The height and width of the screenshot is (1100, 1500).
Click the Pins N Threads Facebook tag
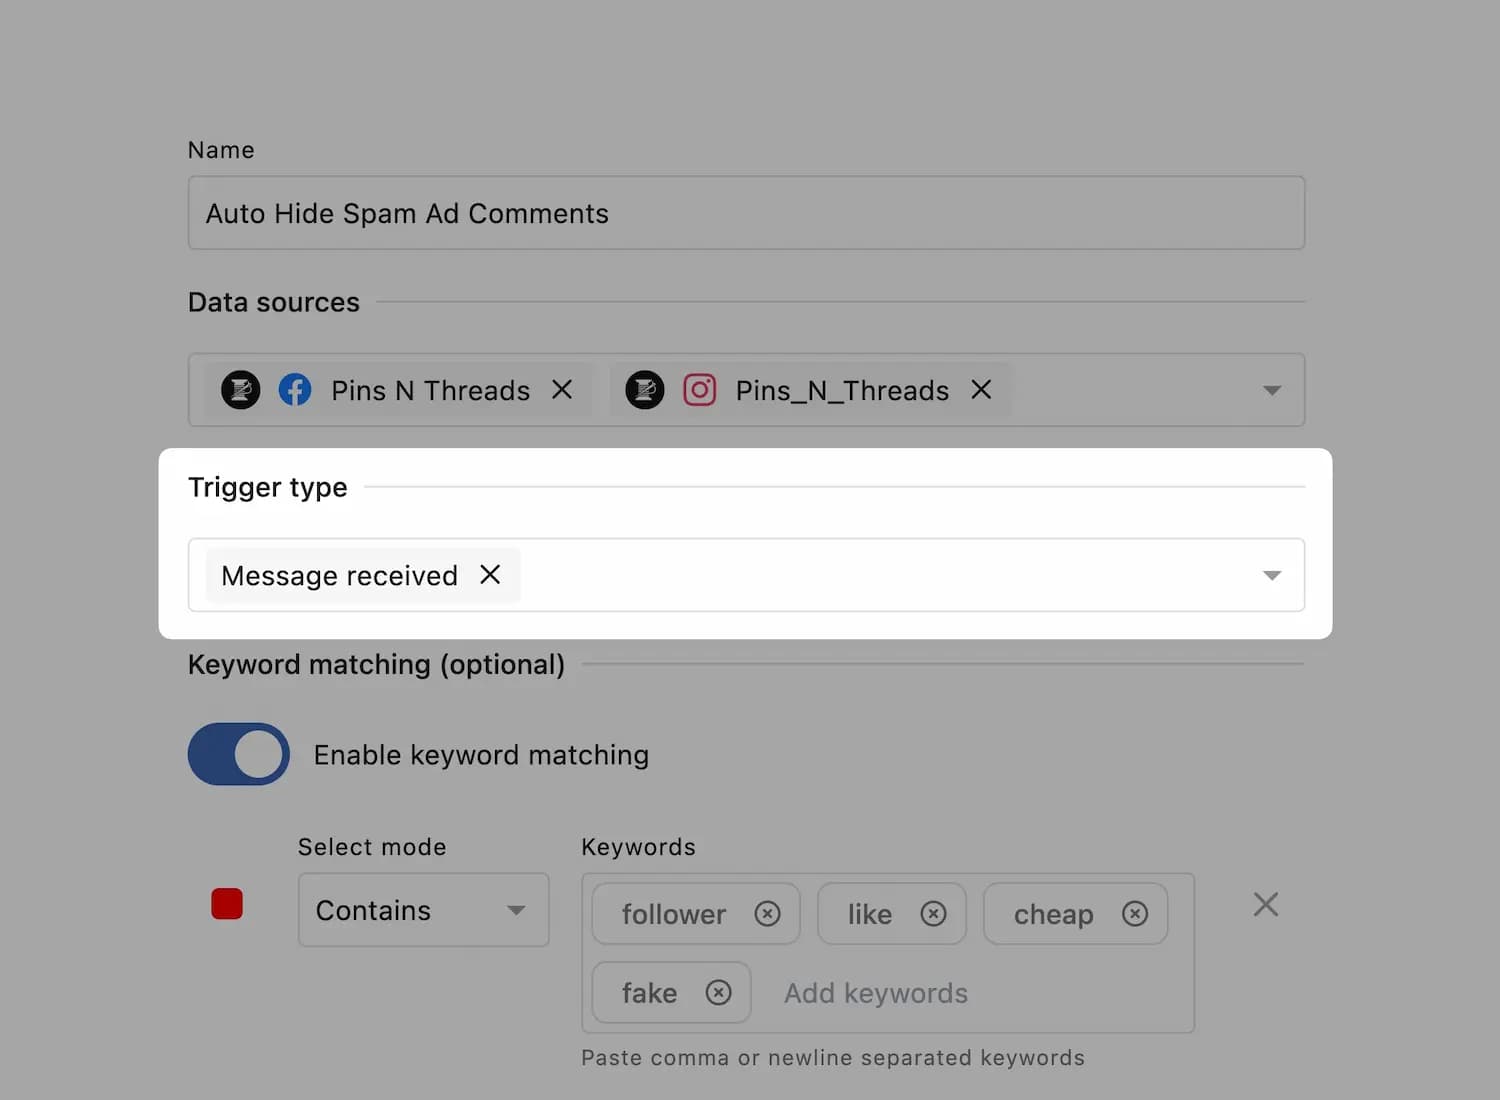[x=430, y=391]
